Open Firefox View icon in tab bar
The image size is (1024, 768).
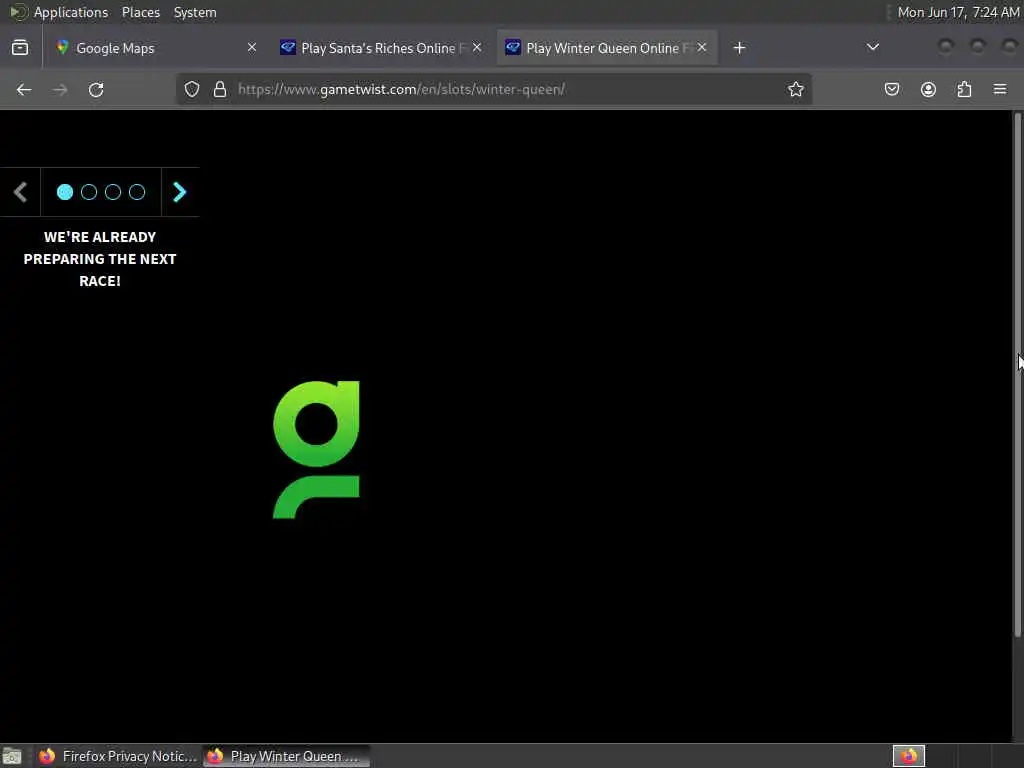(20, 48)
